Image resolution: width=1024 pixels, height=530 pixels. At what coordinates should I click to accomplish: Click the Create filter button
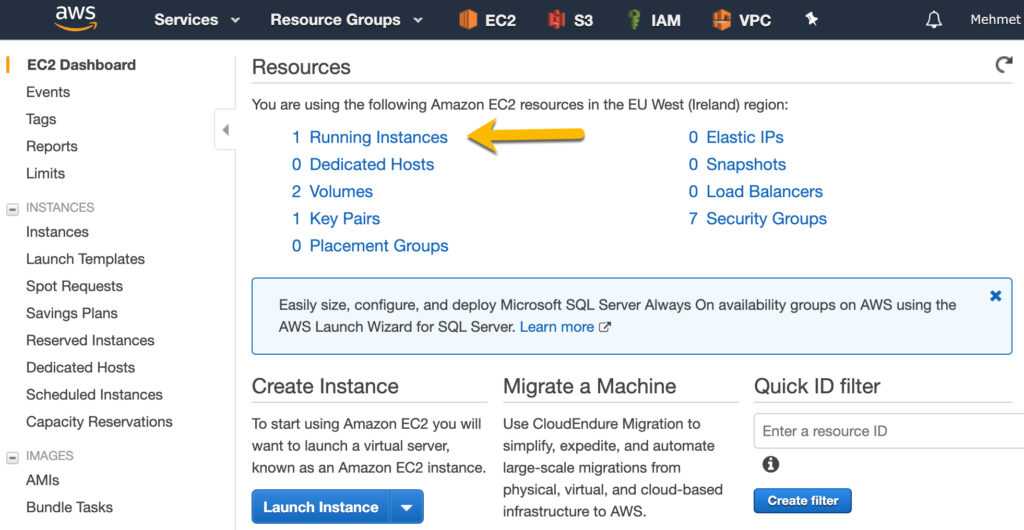803,501
